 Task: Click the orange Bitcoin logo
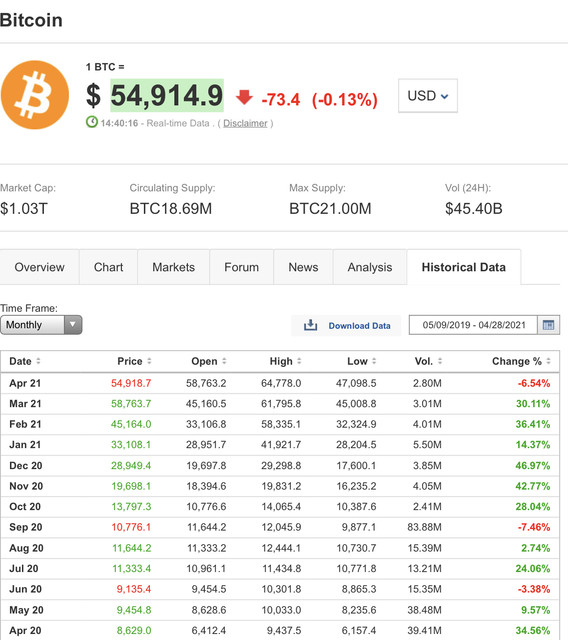35,95
